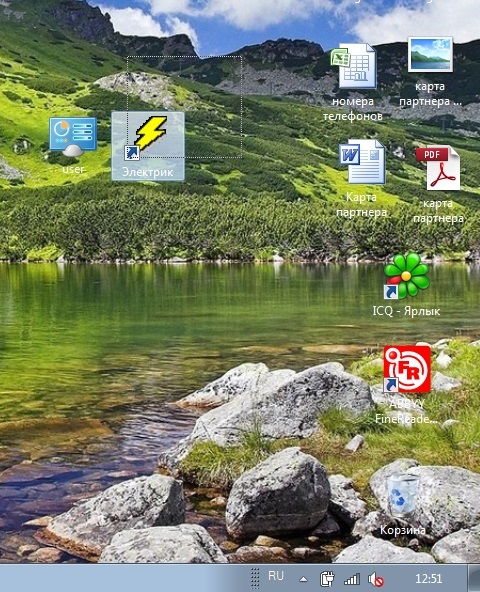Click the ABBYY FineReade... label text
Screen dimensions: 480x592
[x=407, y=412]
